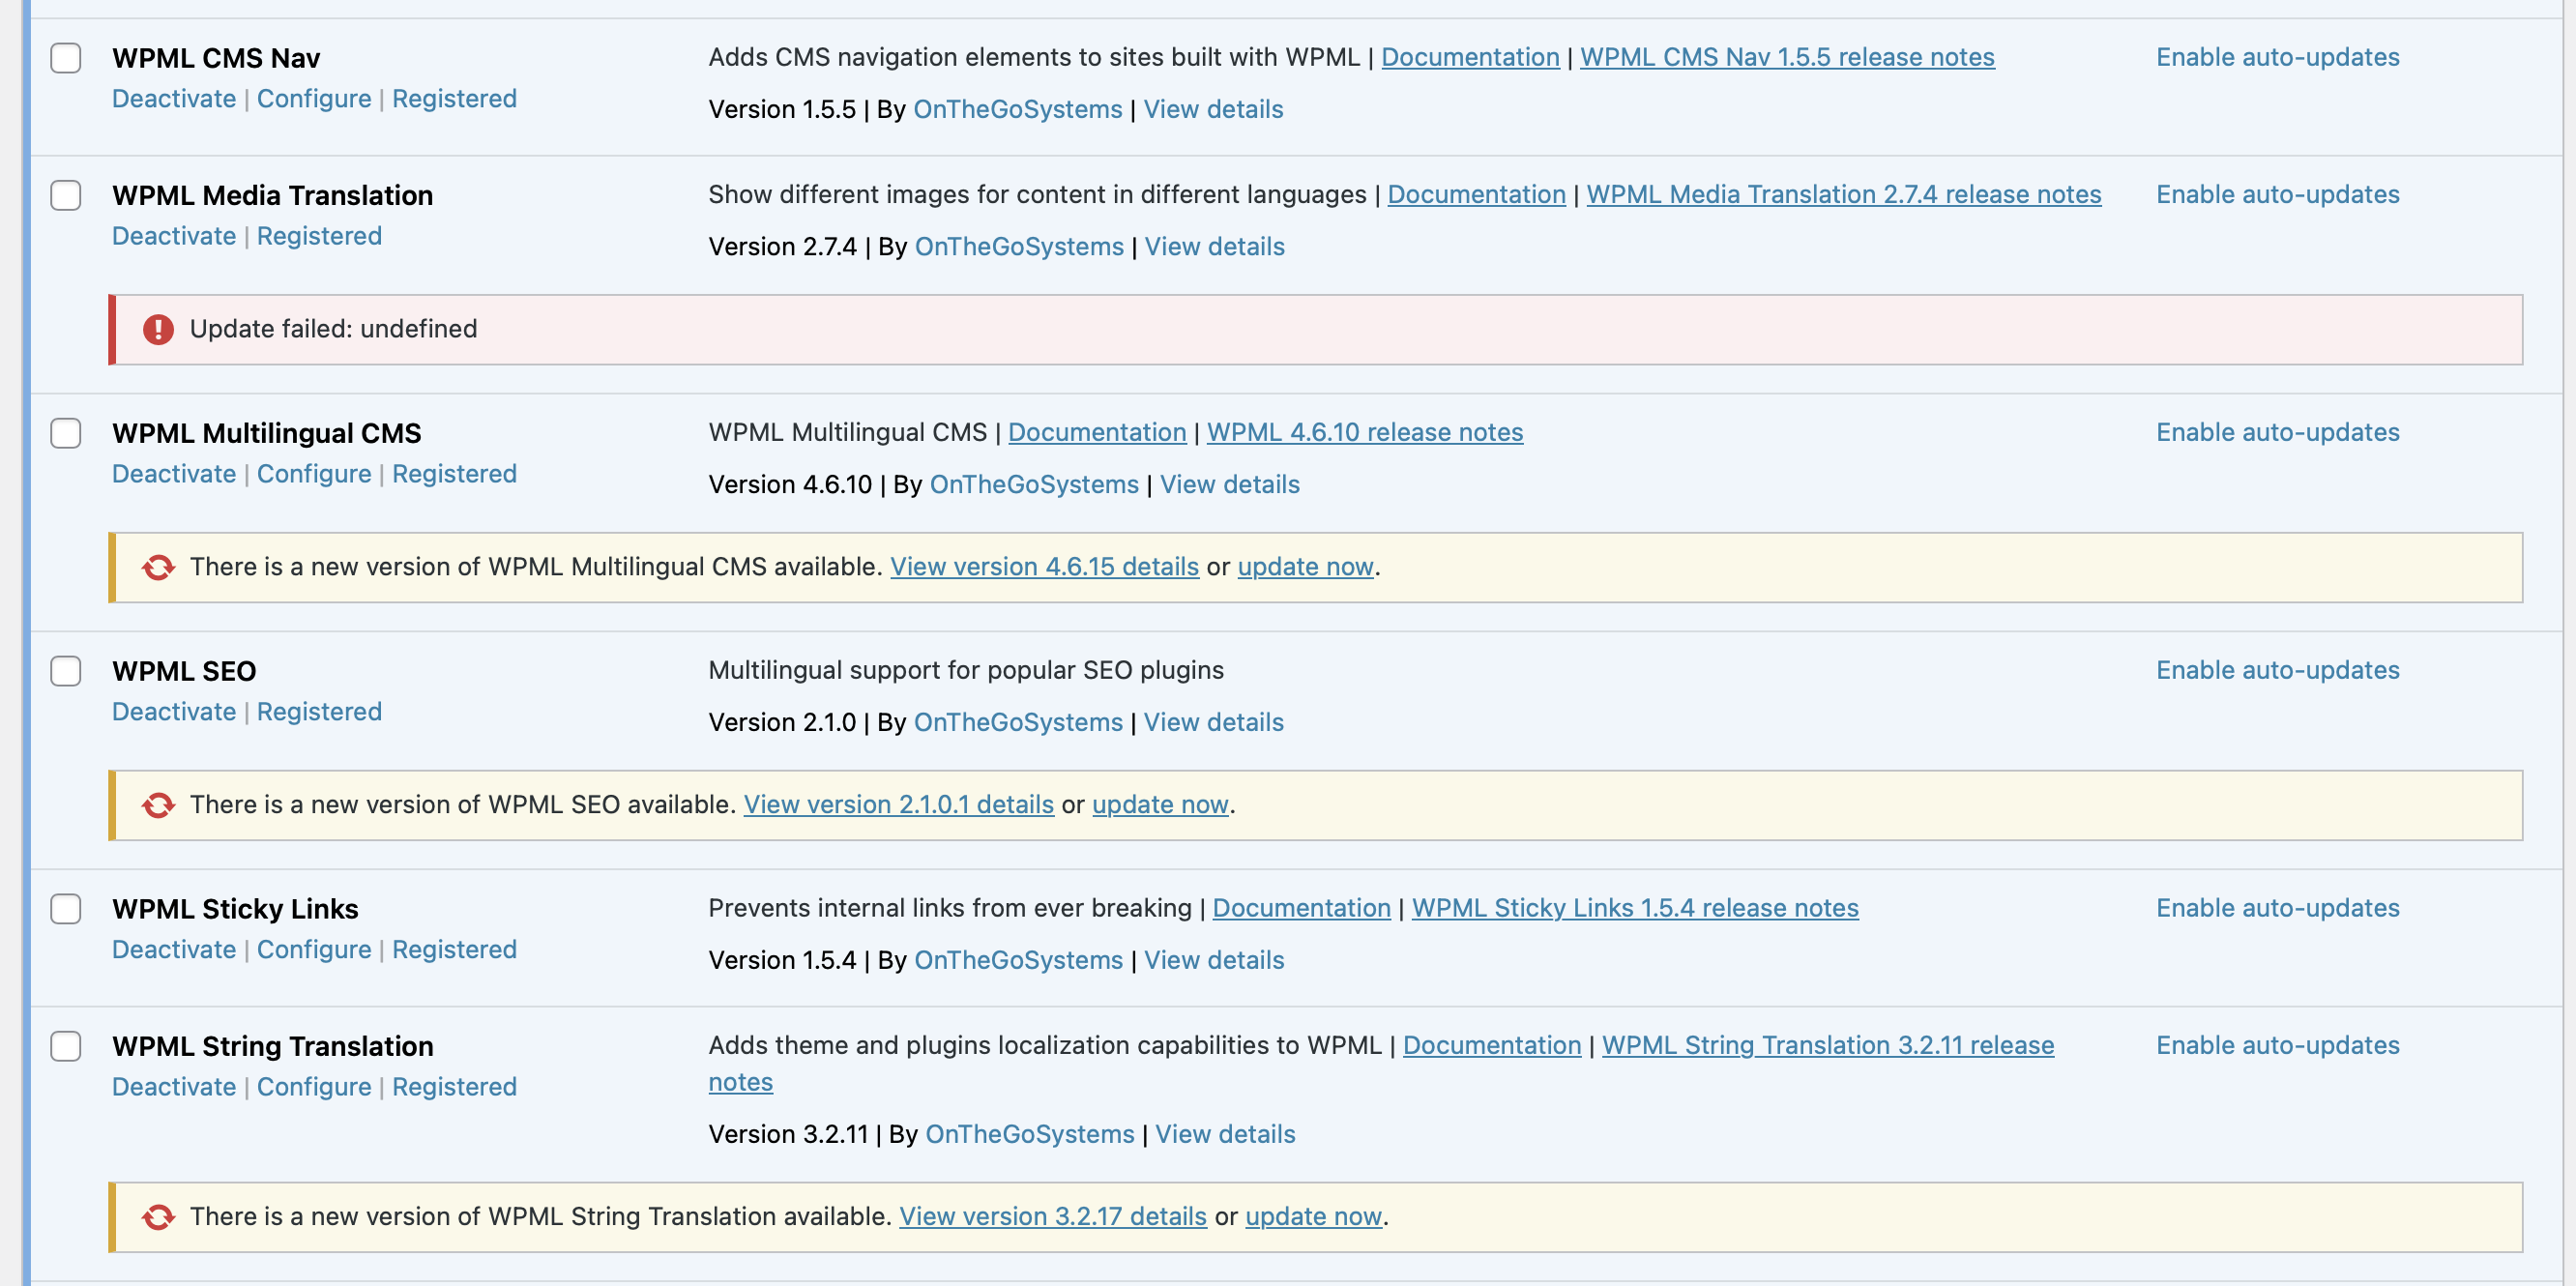Open Documentation for WPML Multilingual CMS
The height and width of the screenshot is (1286, 2576).
1097,432
